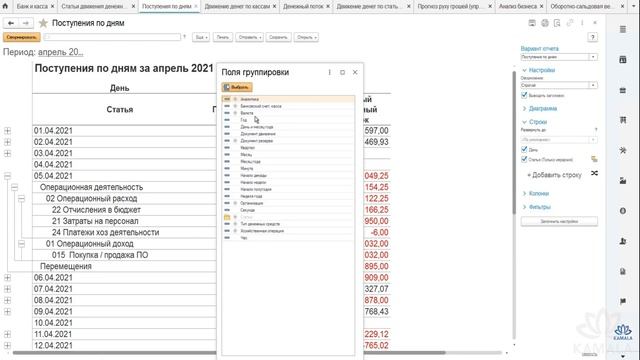Click the search input field in toolbar
The width and height of the screenshot is (640, 360).
tap(112, 37)
